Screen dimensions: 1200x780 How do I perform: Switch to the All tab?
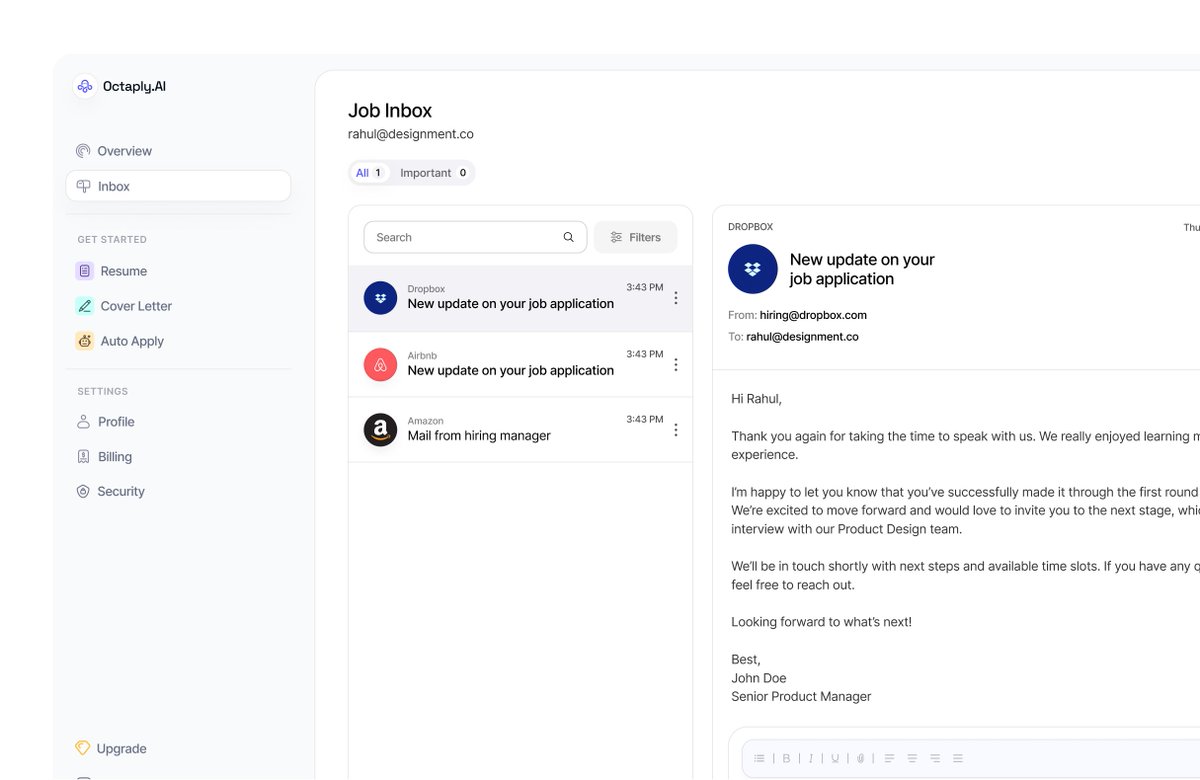click(x=369, y=173)
